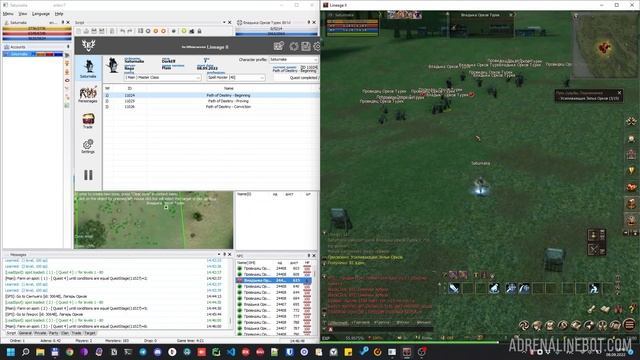Switch to the Script messages tab
The width and height of the screenshot is (640, 360).
[x=11, y=333]
